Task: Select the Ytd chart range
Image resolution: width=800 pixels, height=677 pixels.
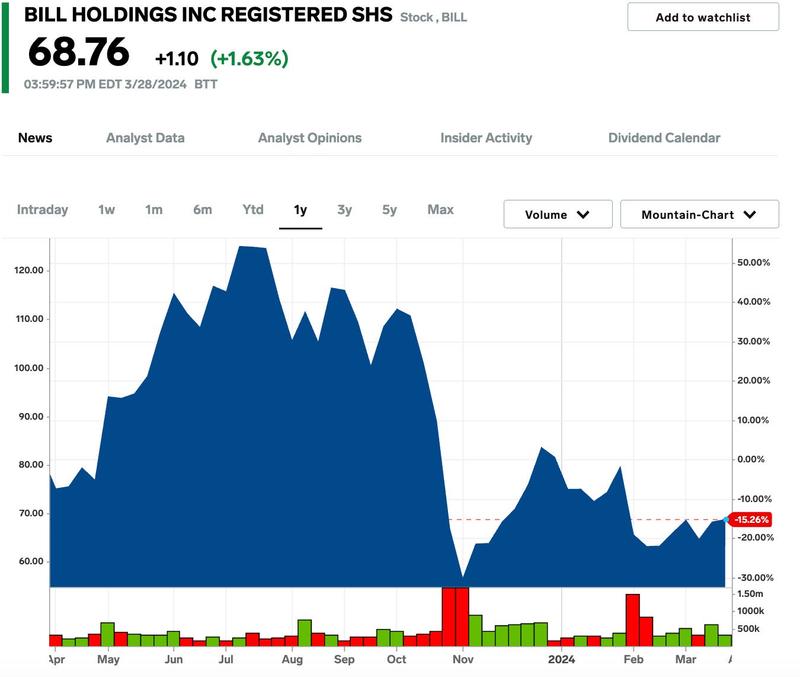Action: click(x=253, y=210)
